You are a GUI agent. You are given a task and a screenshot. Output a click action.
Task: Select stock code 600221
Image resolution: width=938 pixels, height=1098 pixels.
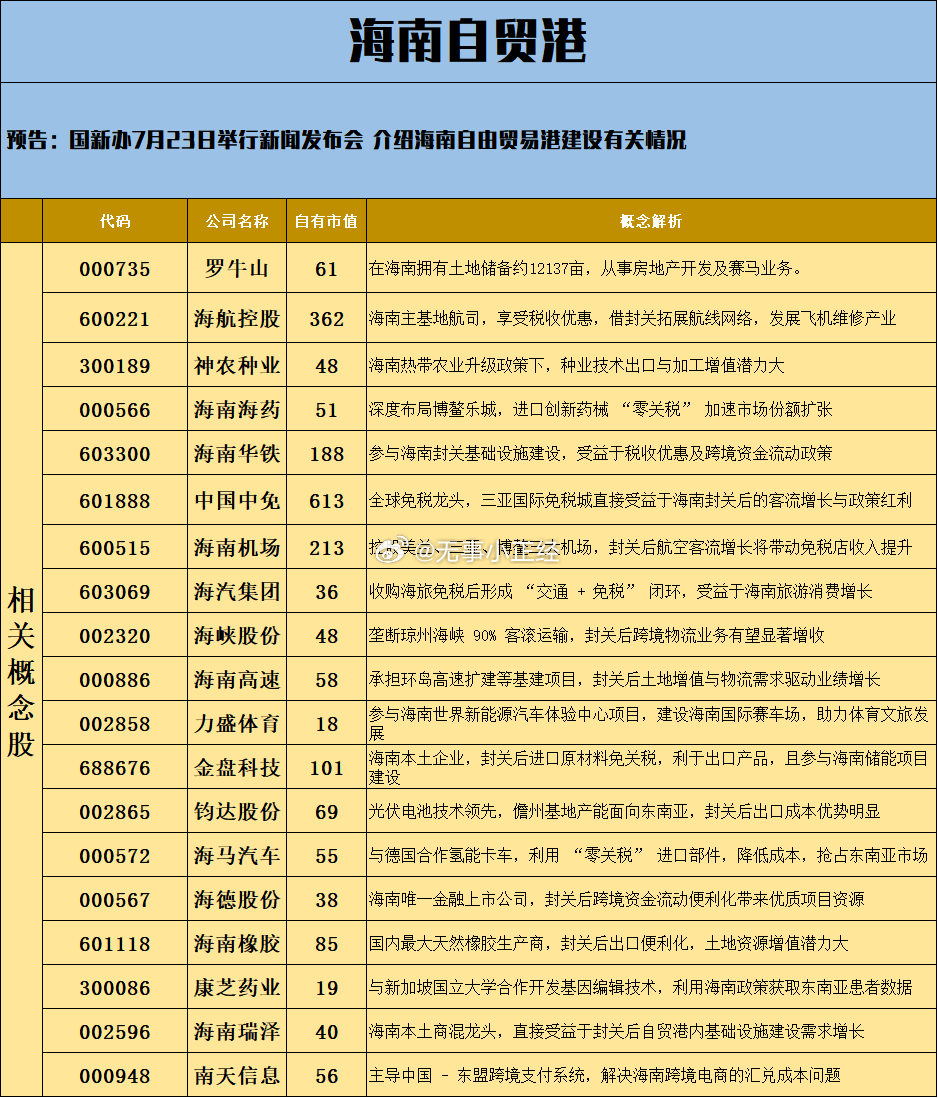point(115,319)
